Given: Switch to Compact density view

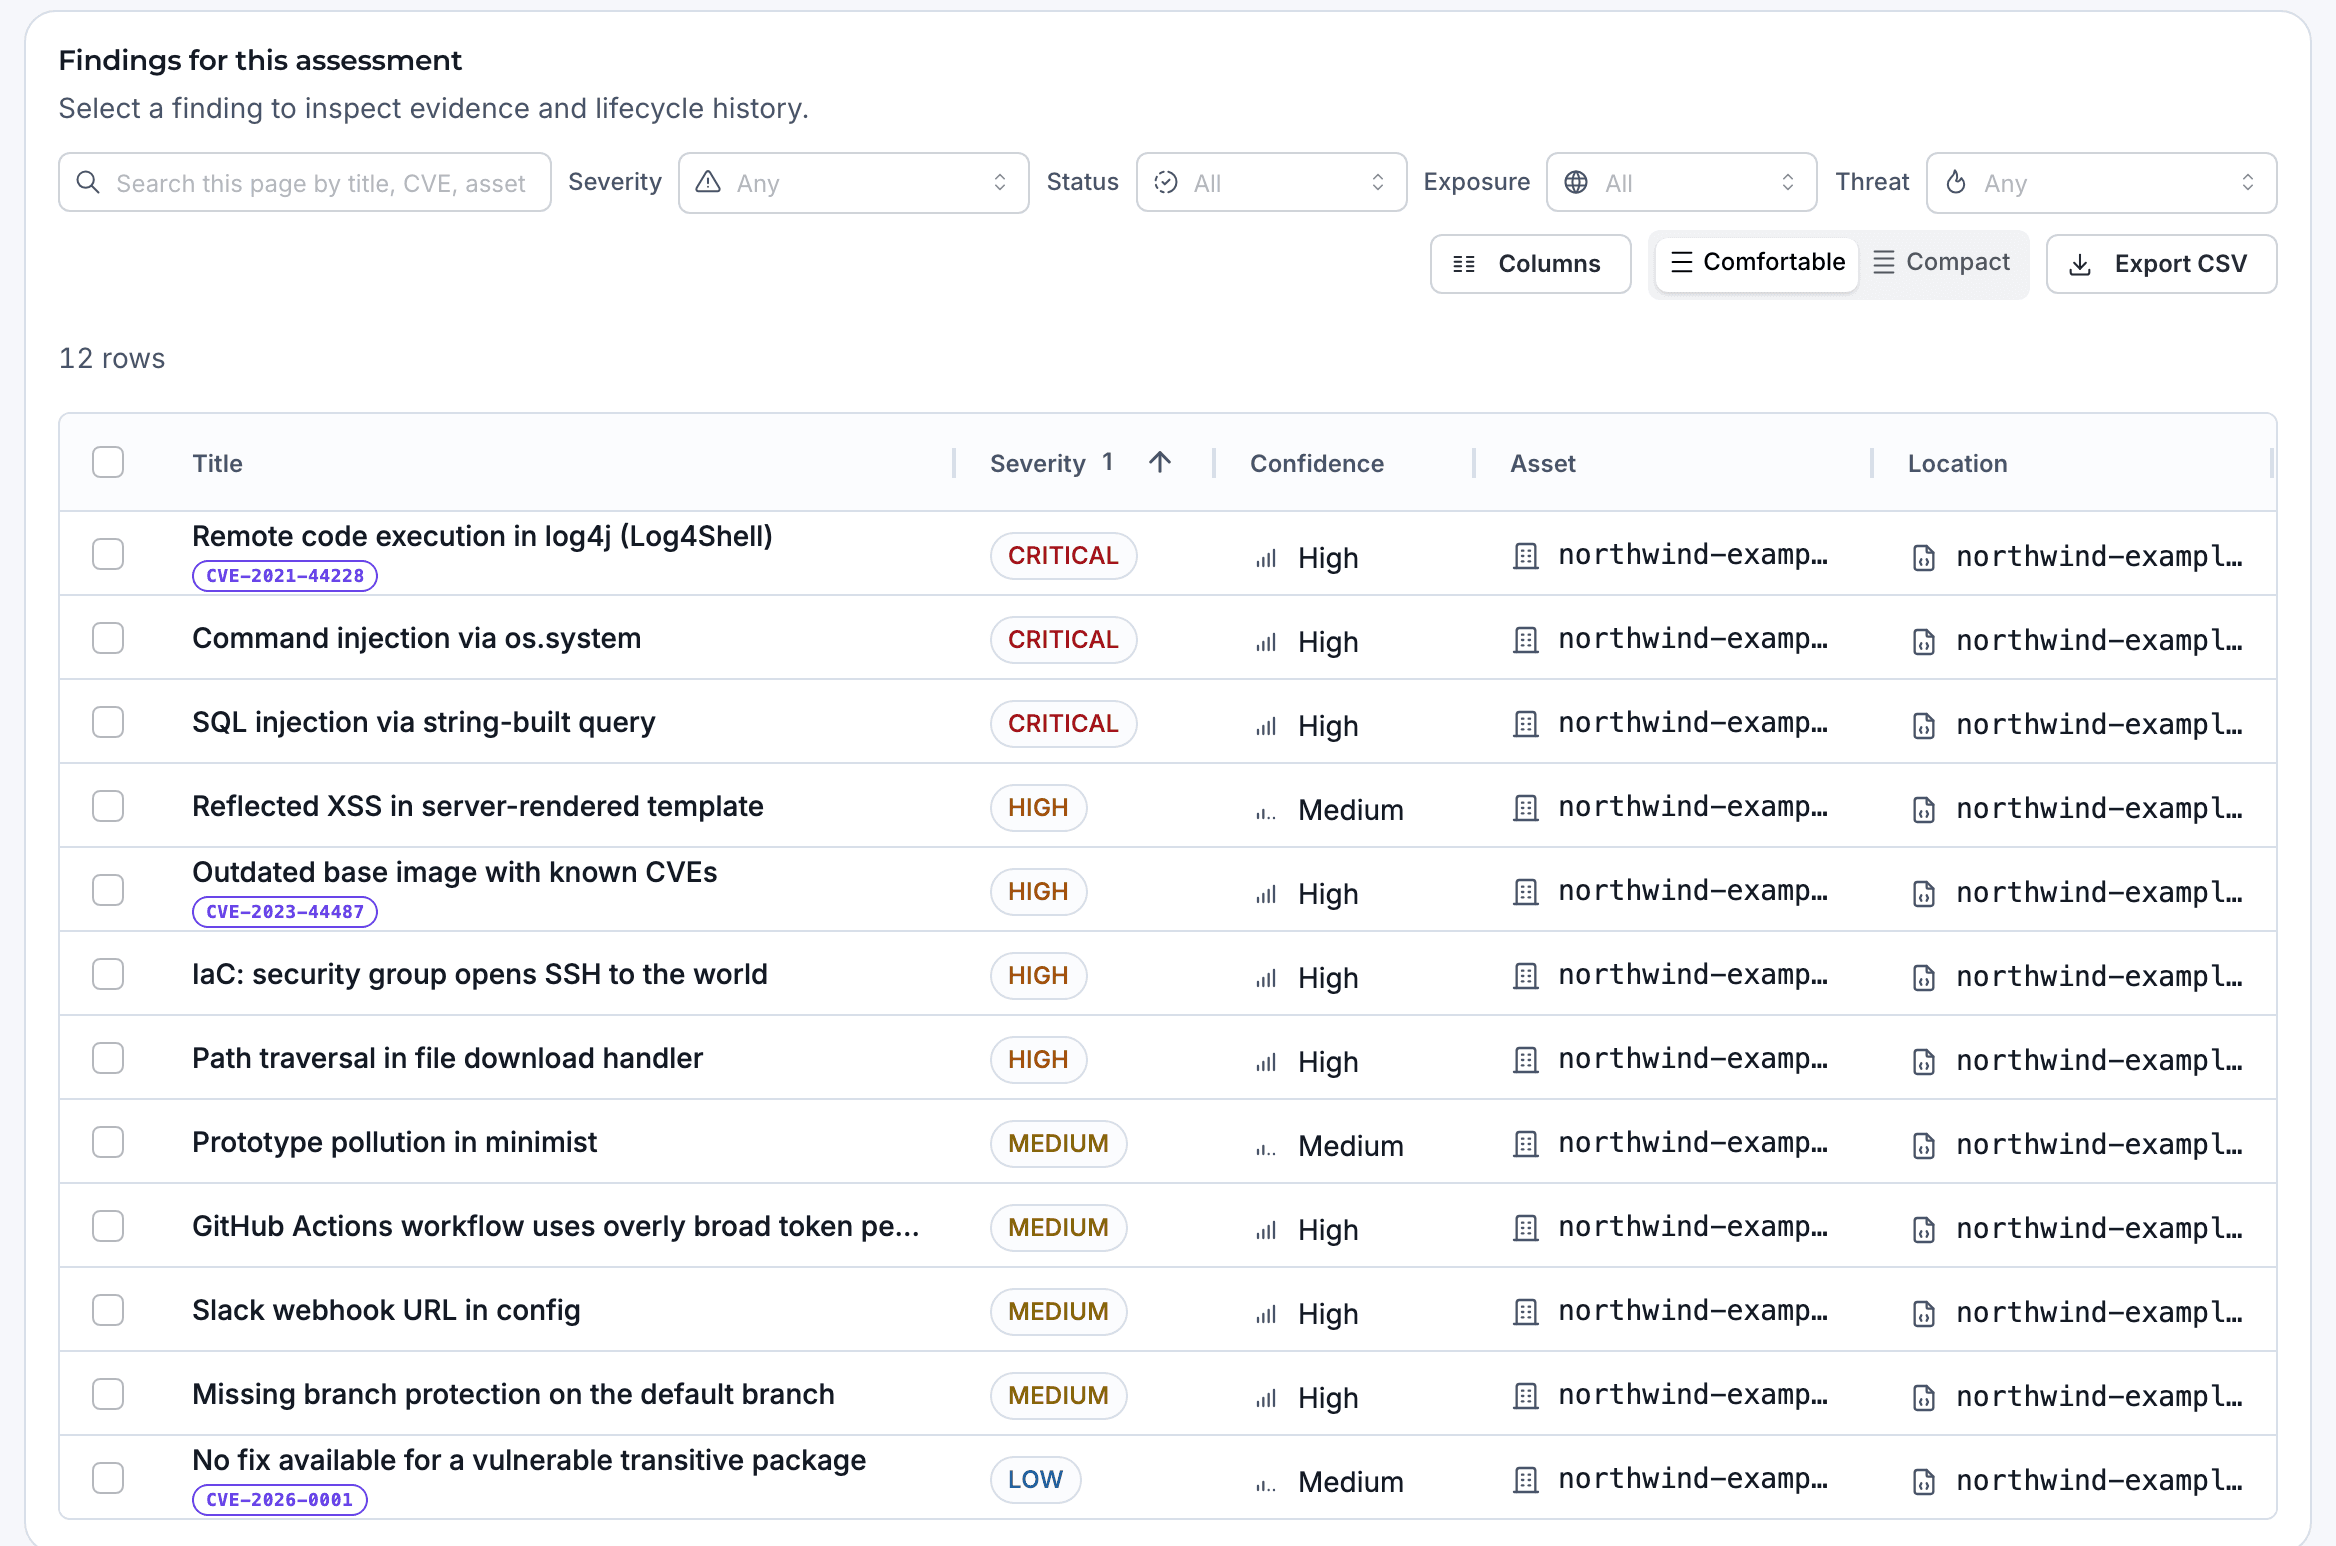Looking at the screenshot, I should click(1941, 263).
